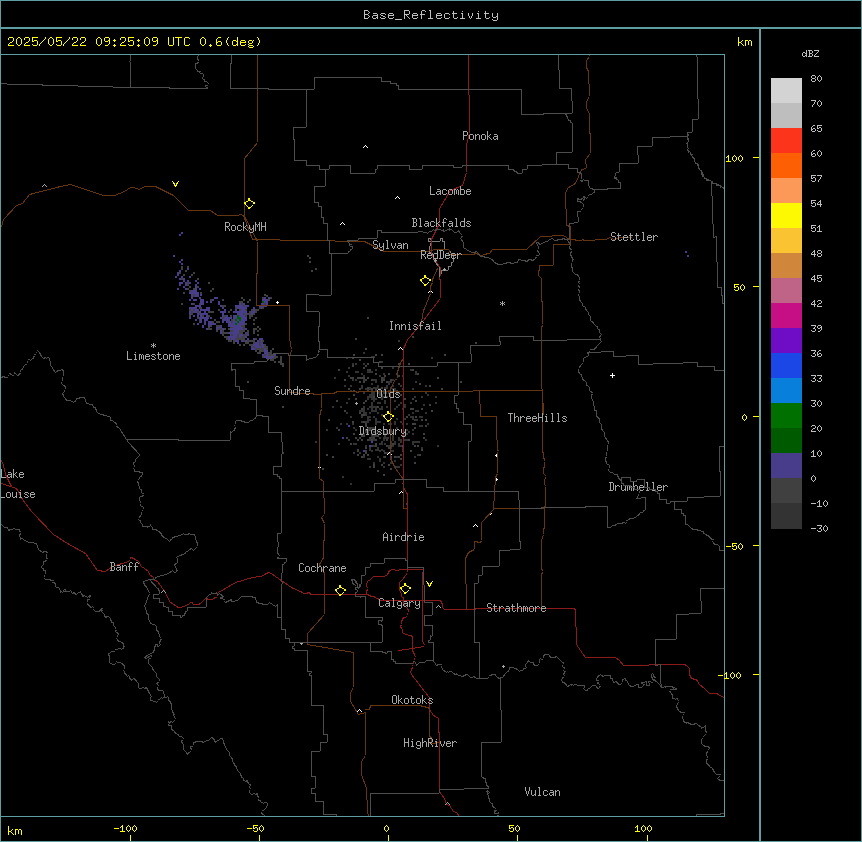Image resolution: width=862 pixels, height=842 pixels.
Task: Click the Base_Reflectivity title
Action: (x=431, y=15)
